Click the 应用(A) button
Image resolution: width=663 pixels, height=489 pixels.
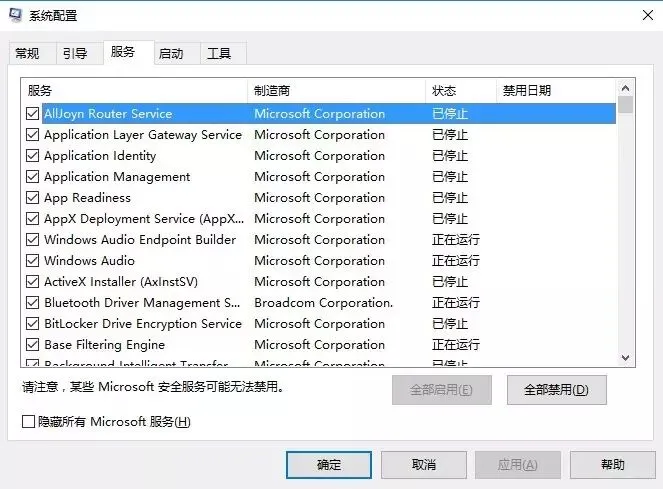coord(518,465)
